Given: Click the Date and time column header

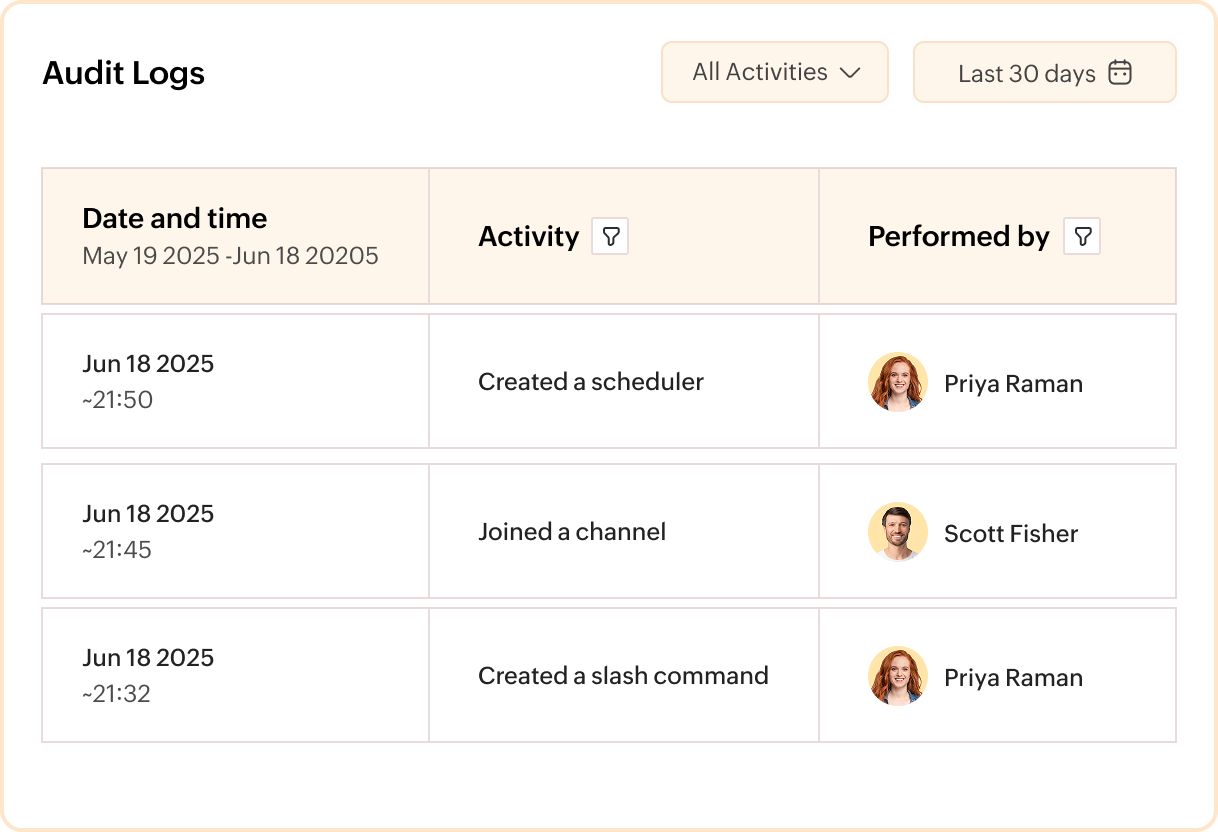Looking at the screenshot, I should pyautogui.click(x=174, y=218).
